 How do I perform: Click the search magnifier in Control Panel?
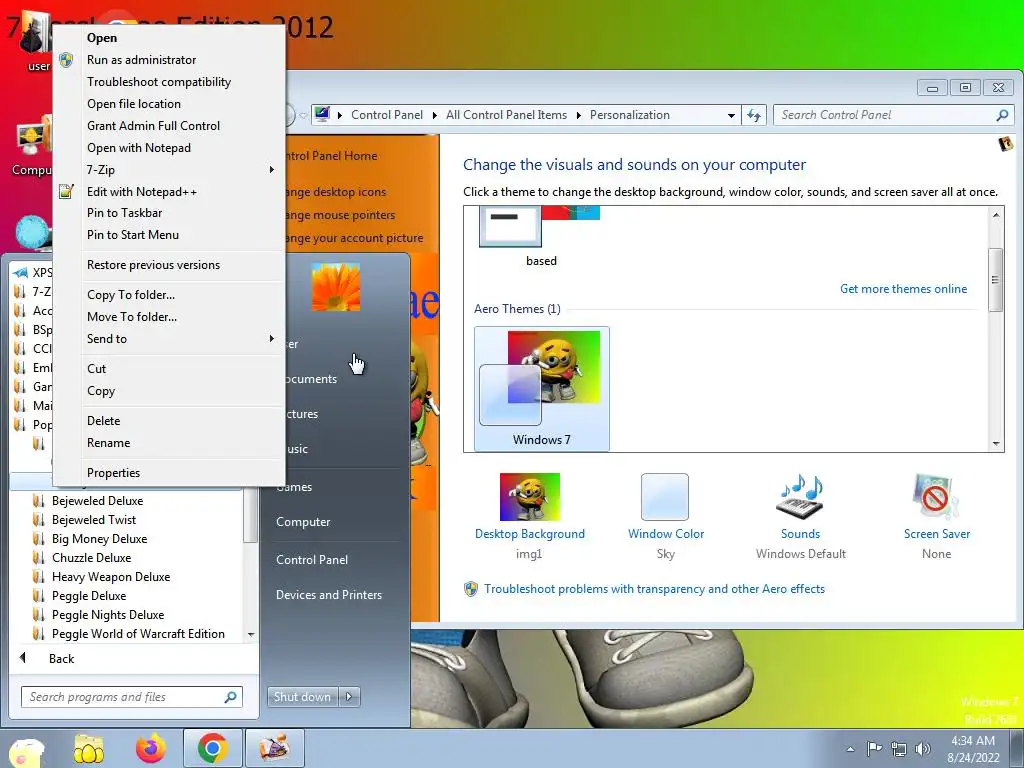click(1002, 115)
